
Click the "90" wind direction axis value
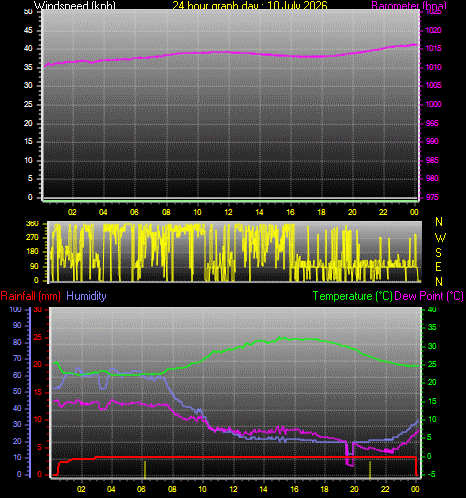[34, 266]
